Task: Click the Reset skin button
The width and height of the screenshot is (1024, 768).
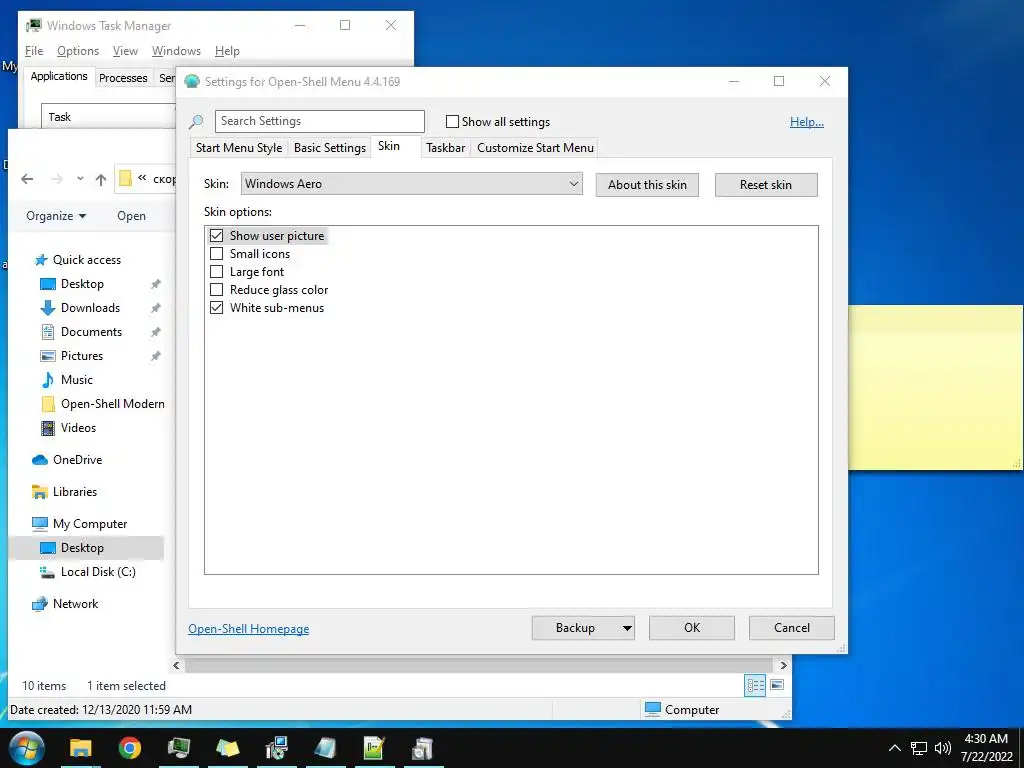Action: 766,185
